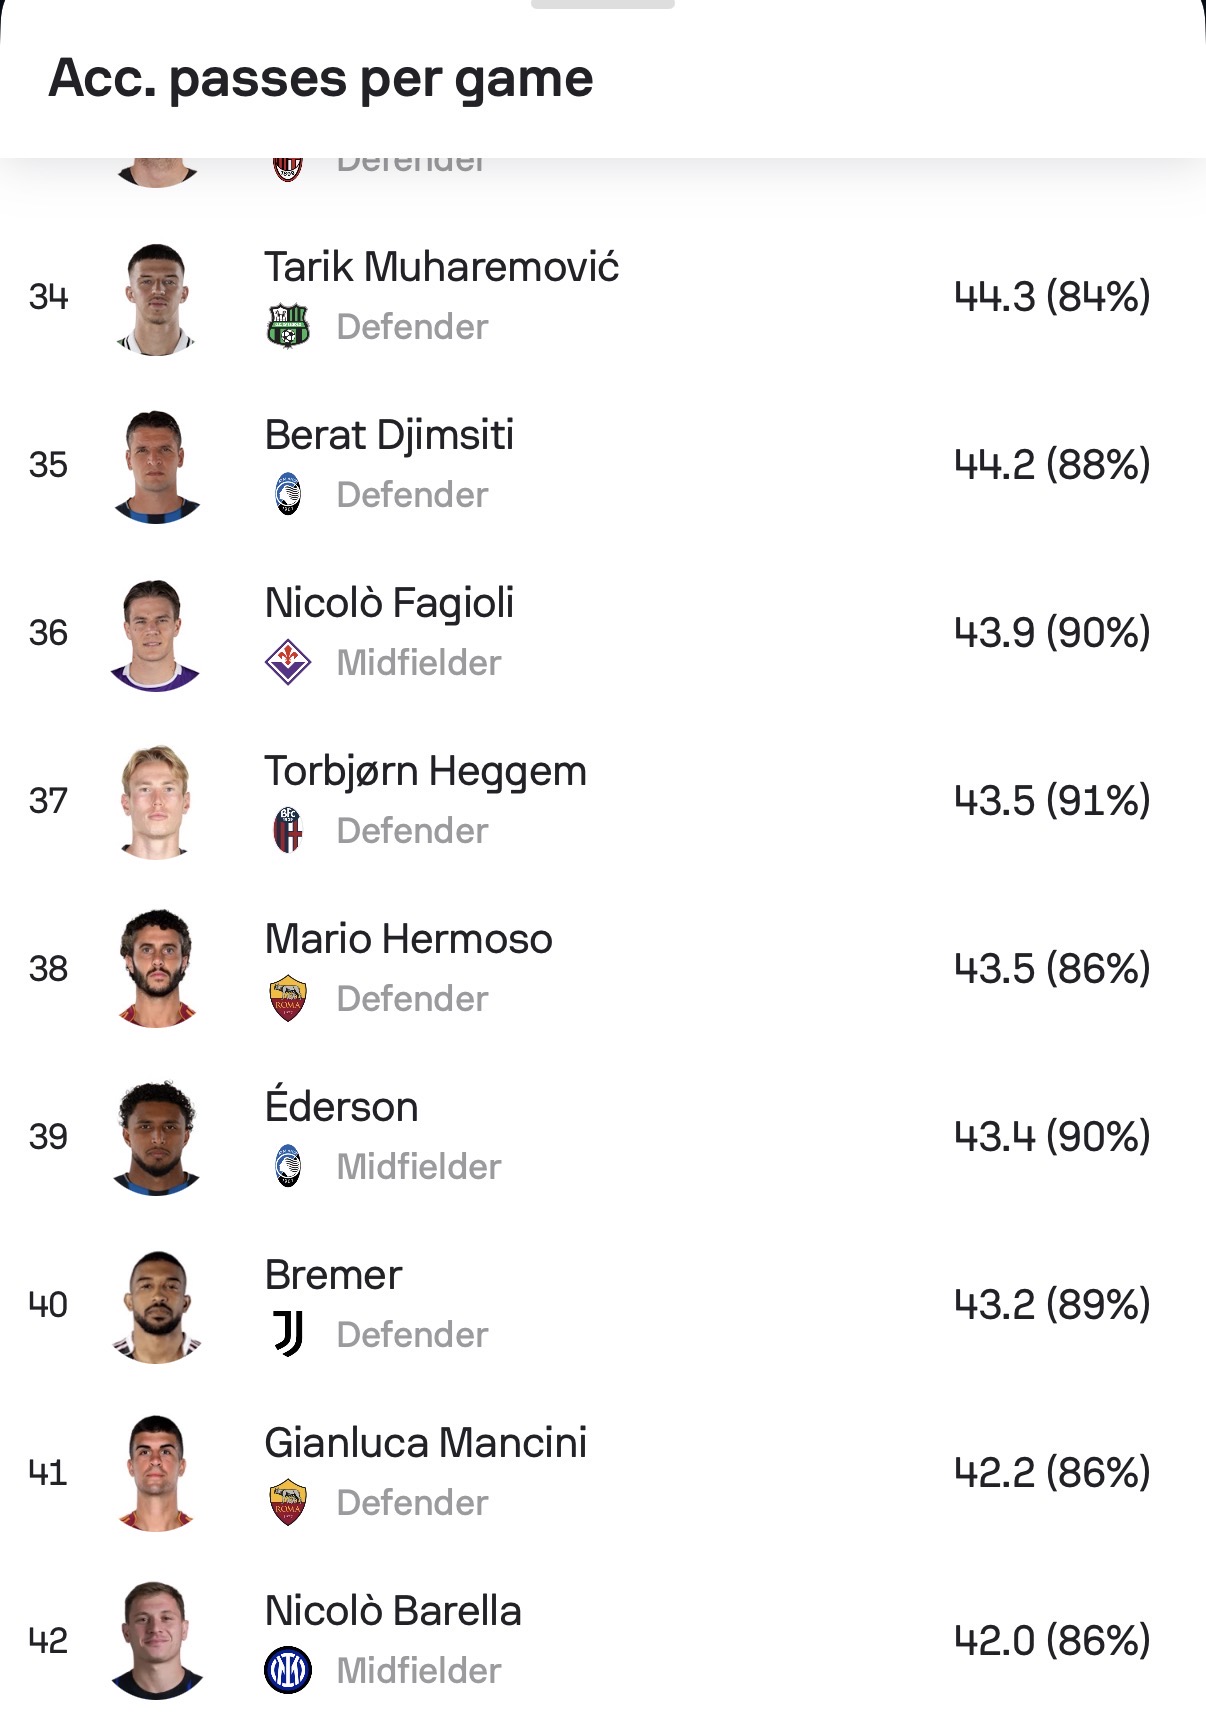Select Nicolò Barella's 42.0 (86%) stat
The width and height of the screenshot is (1206, 1722).
[x=1052, y=1640]
